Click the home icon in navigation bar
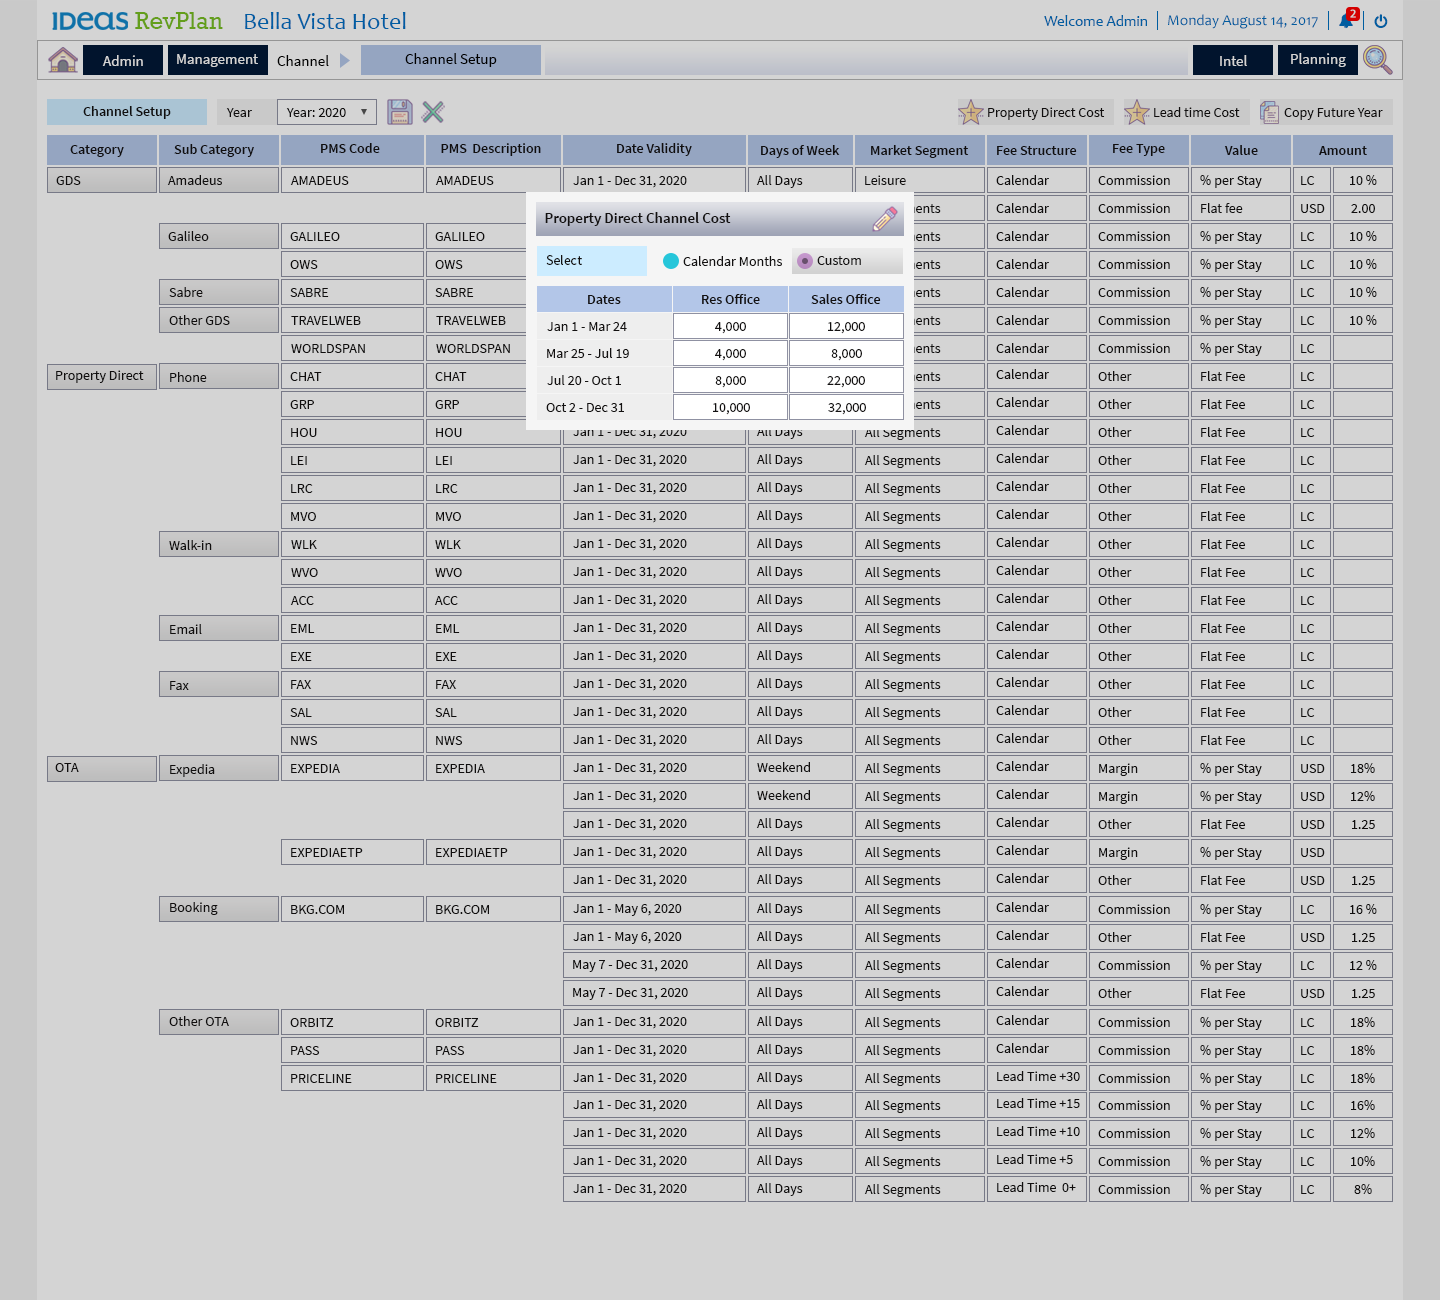Viewport: 1440px width, 1300px height. (x=63, y=60)
